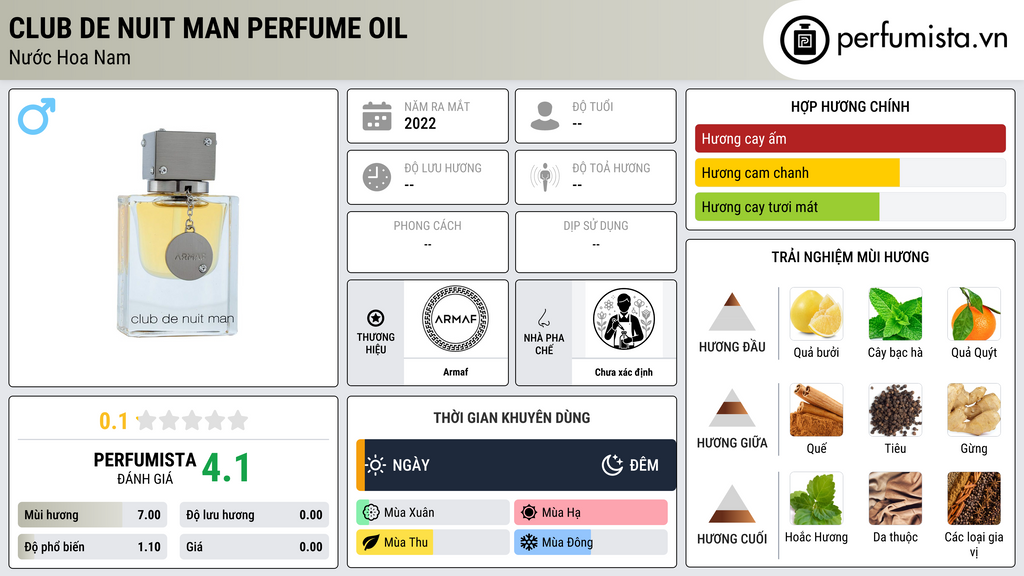Click the Hương đầu pyramid icon

(x=732, y=312)
